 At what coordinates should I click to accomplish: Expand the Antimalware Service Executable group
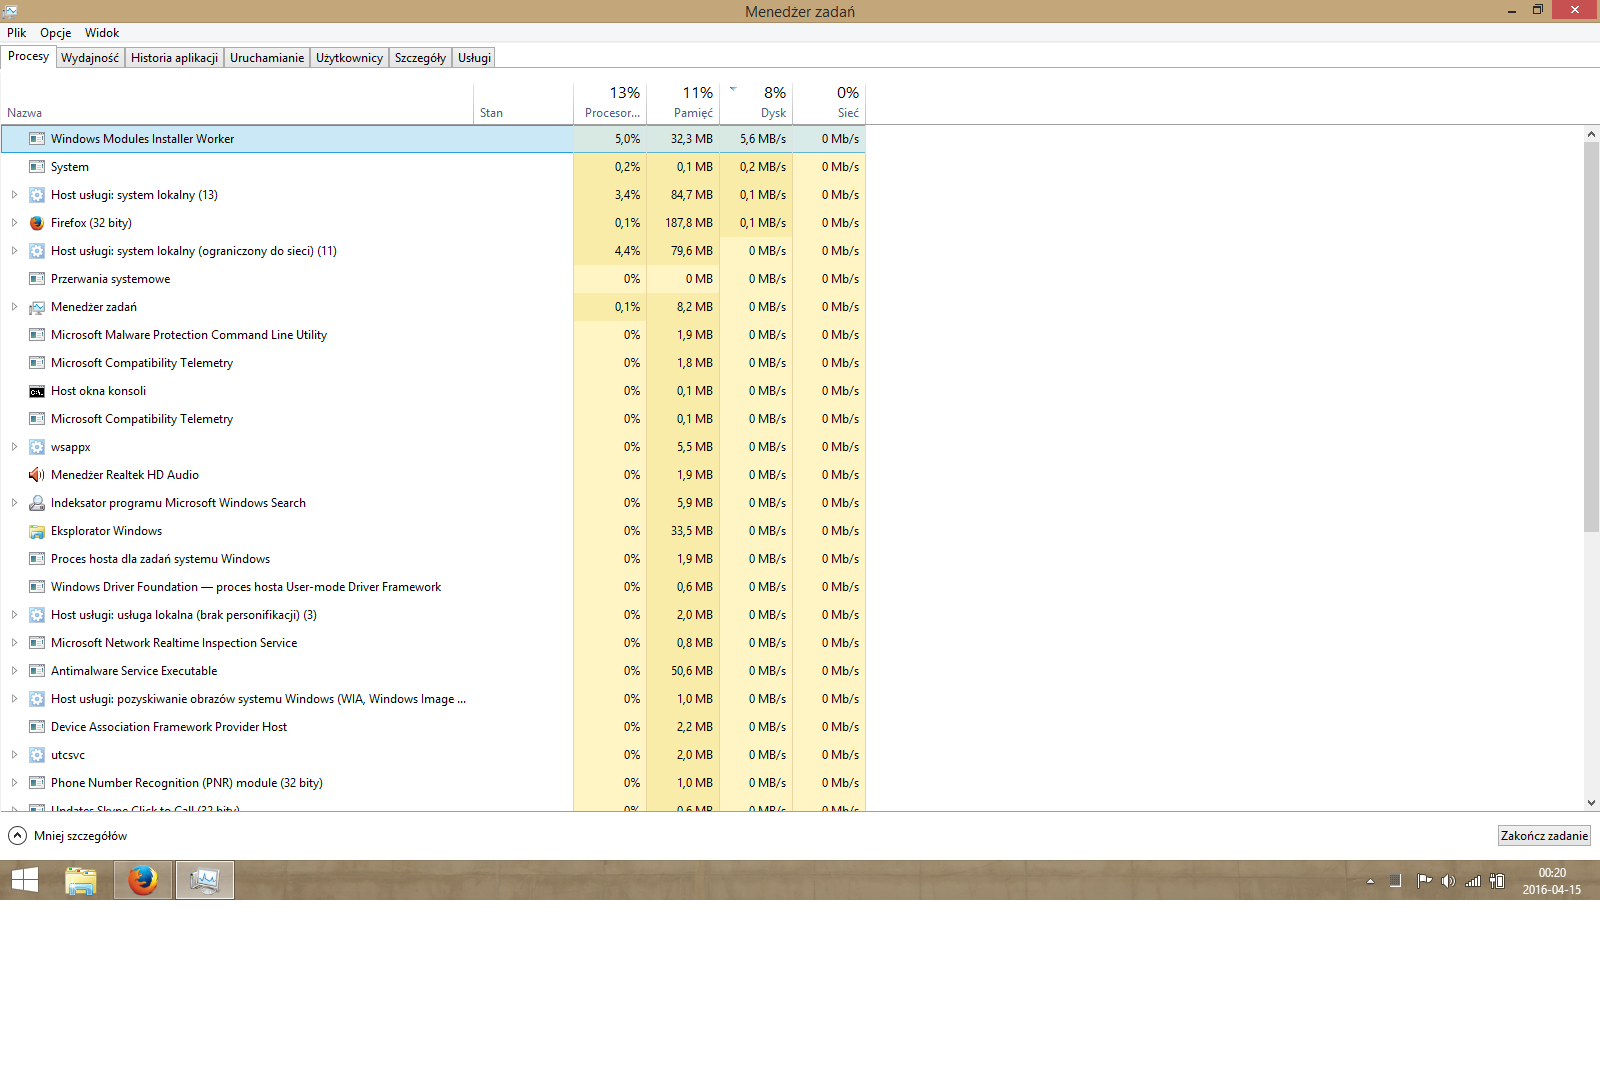[14, 671]
